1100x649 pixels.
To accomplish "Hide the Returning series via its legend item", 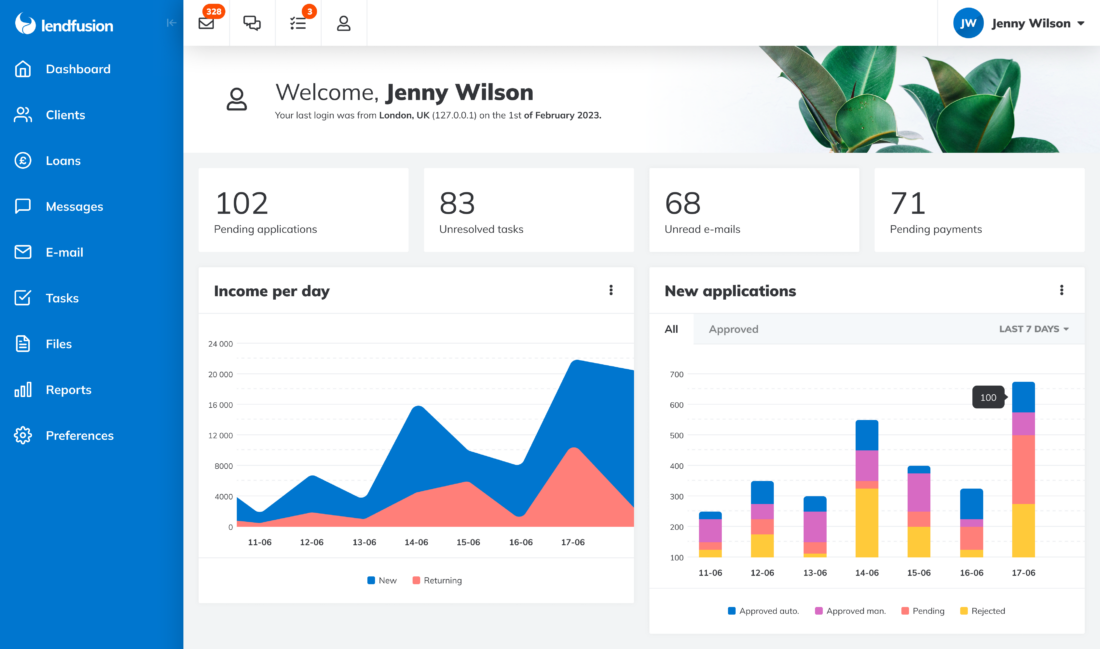I will [436, 580].
